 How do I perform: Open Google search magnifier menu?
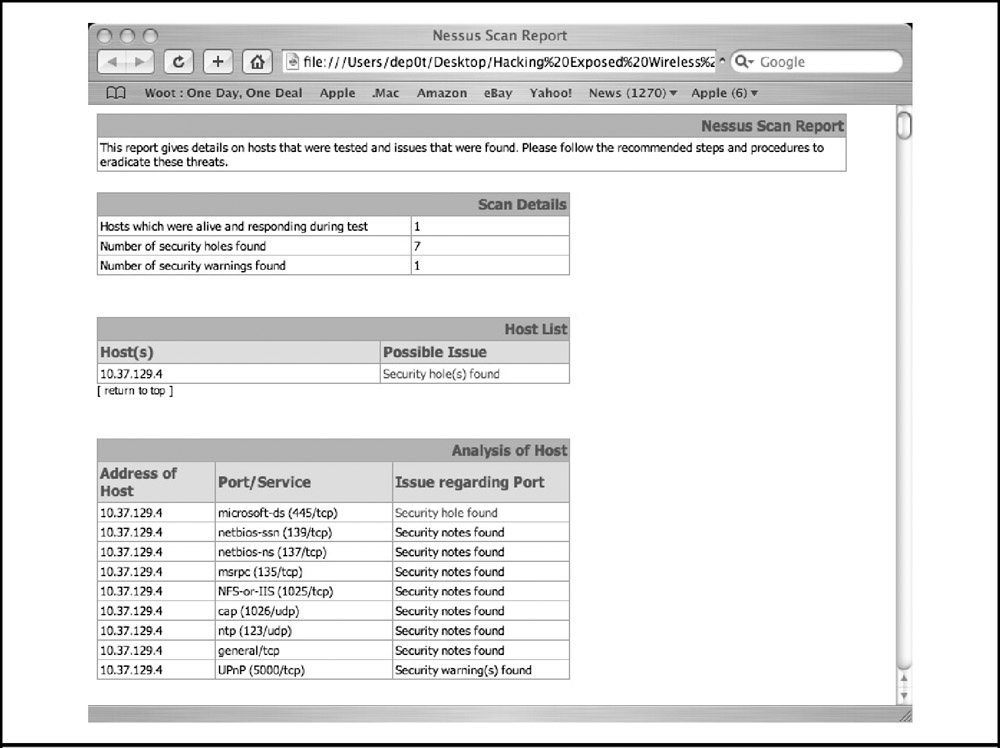tap(744, 62)
